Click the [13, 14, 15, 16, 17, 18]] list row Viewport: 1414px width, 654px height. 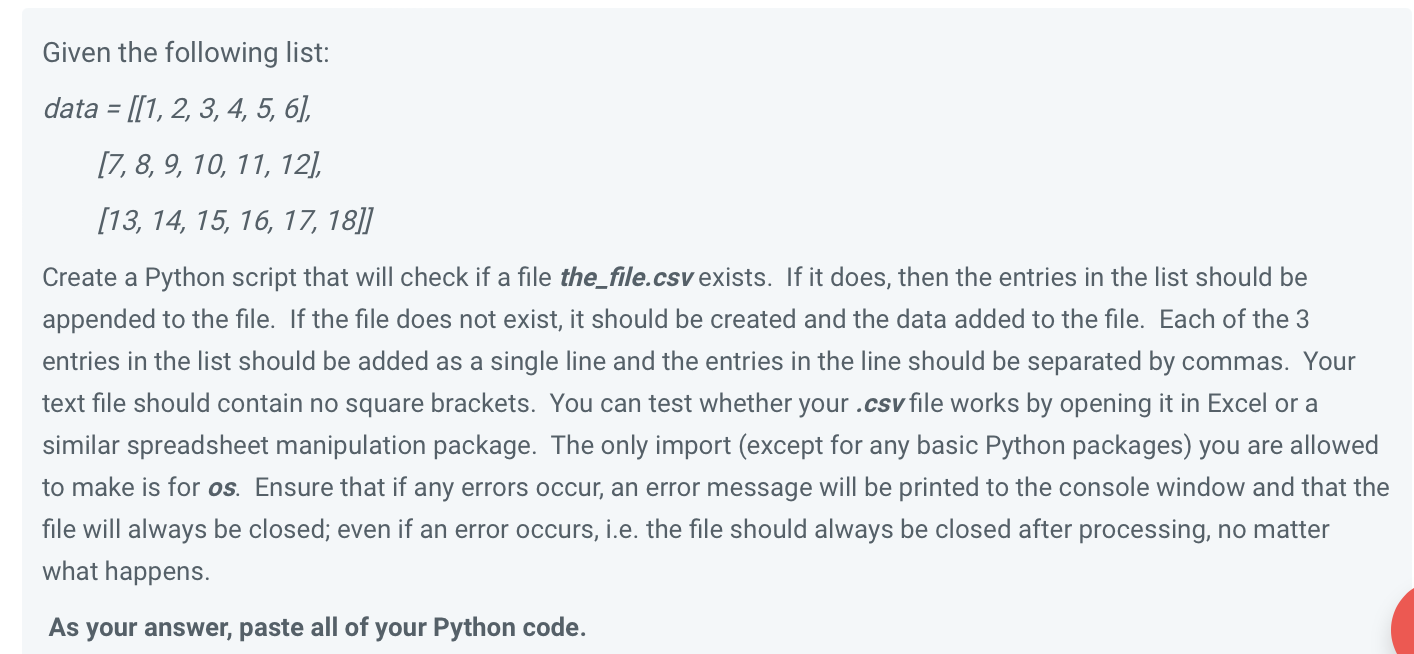[x=235, y=218]
